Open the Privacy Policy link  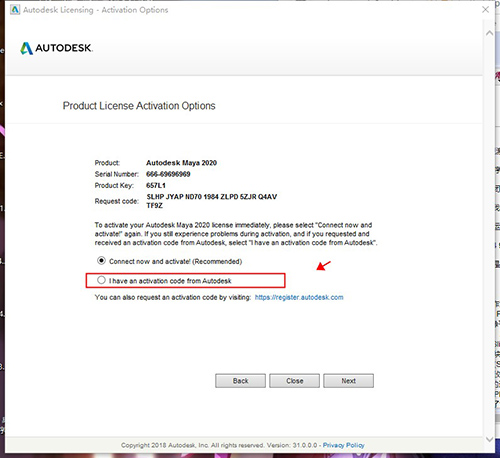coord(343,445)
